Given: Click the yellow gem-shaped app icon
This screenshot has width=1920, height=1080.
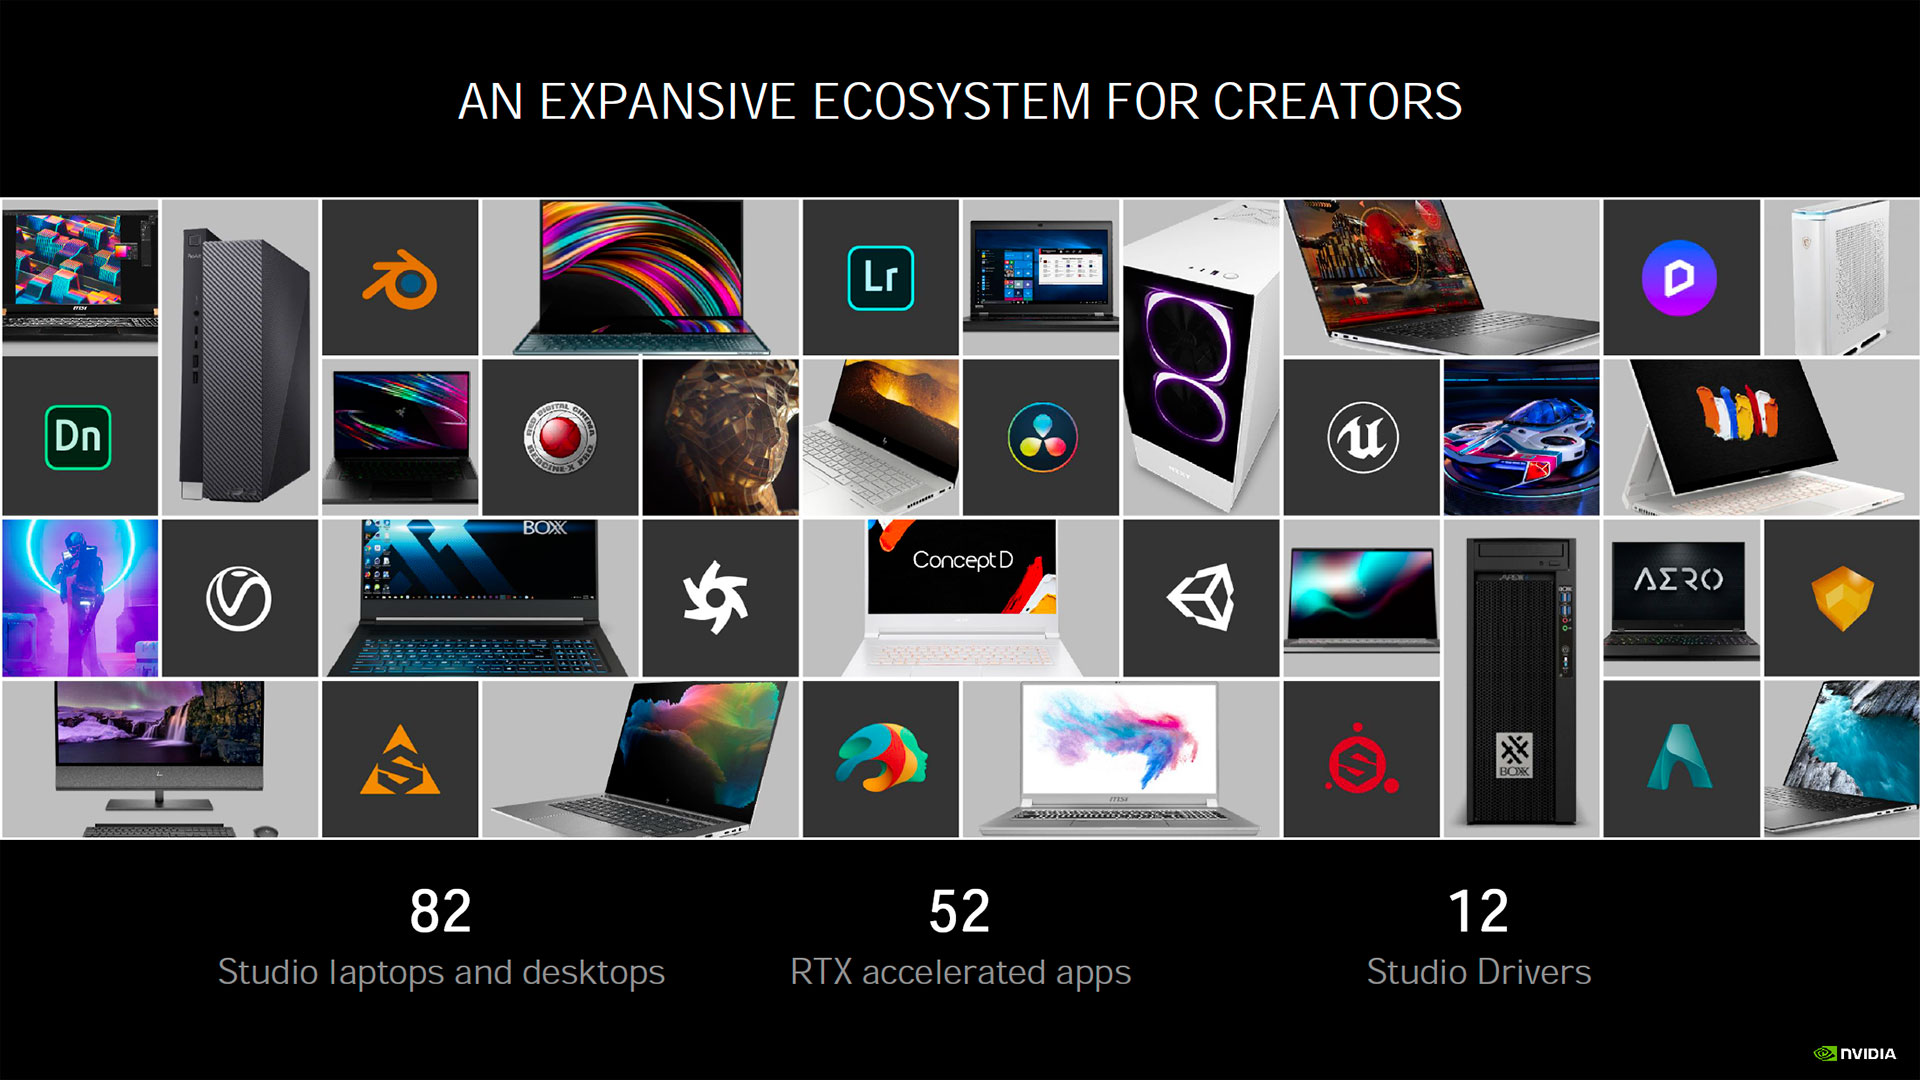Looking at the screenshot, I should click(x=1842, y=598).
